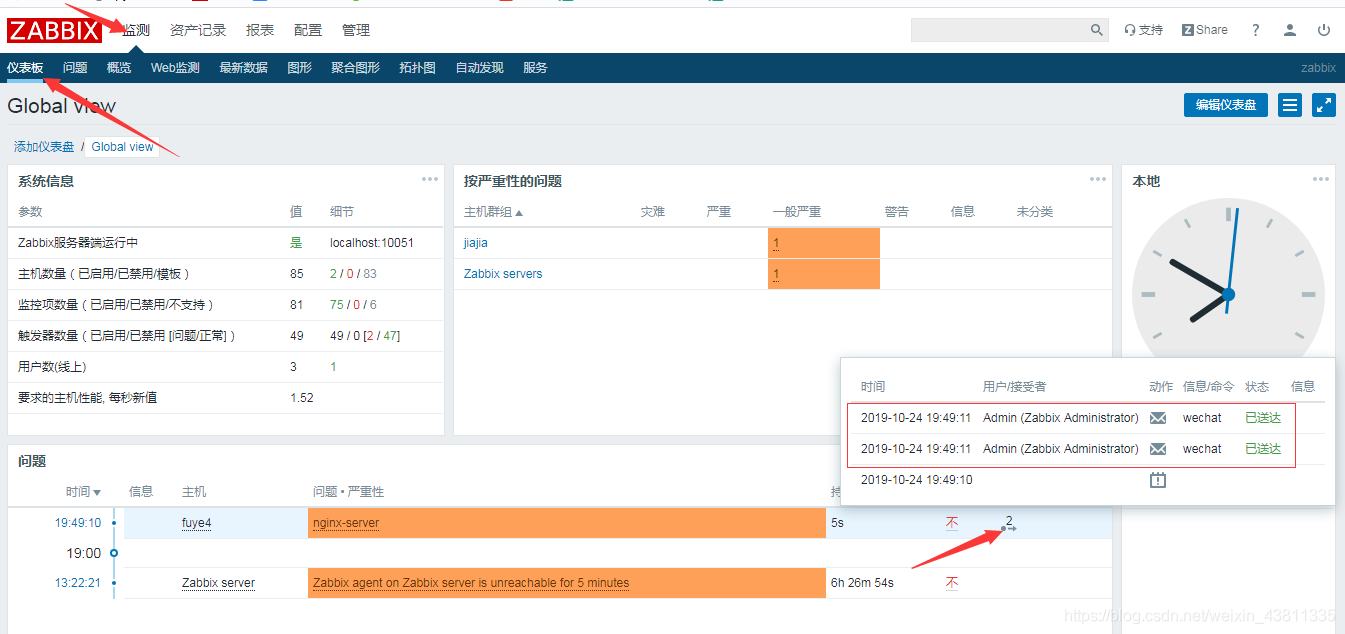Open the 监测 top menu
Viewport: 1345px width, 634px height.
[136, 30]
